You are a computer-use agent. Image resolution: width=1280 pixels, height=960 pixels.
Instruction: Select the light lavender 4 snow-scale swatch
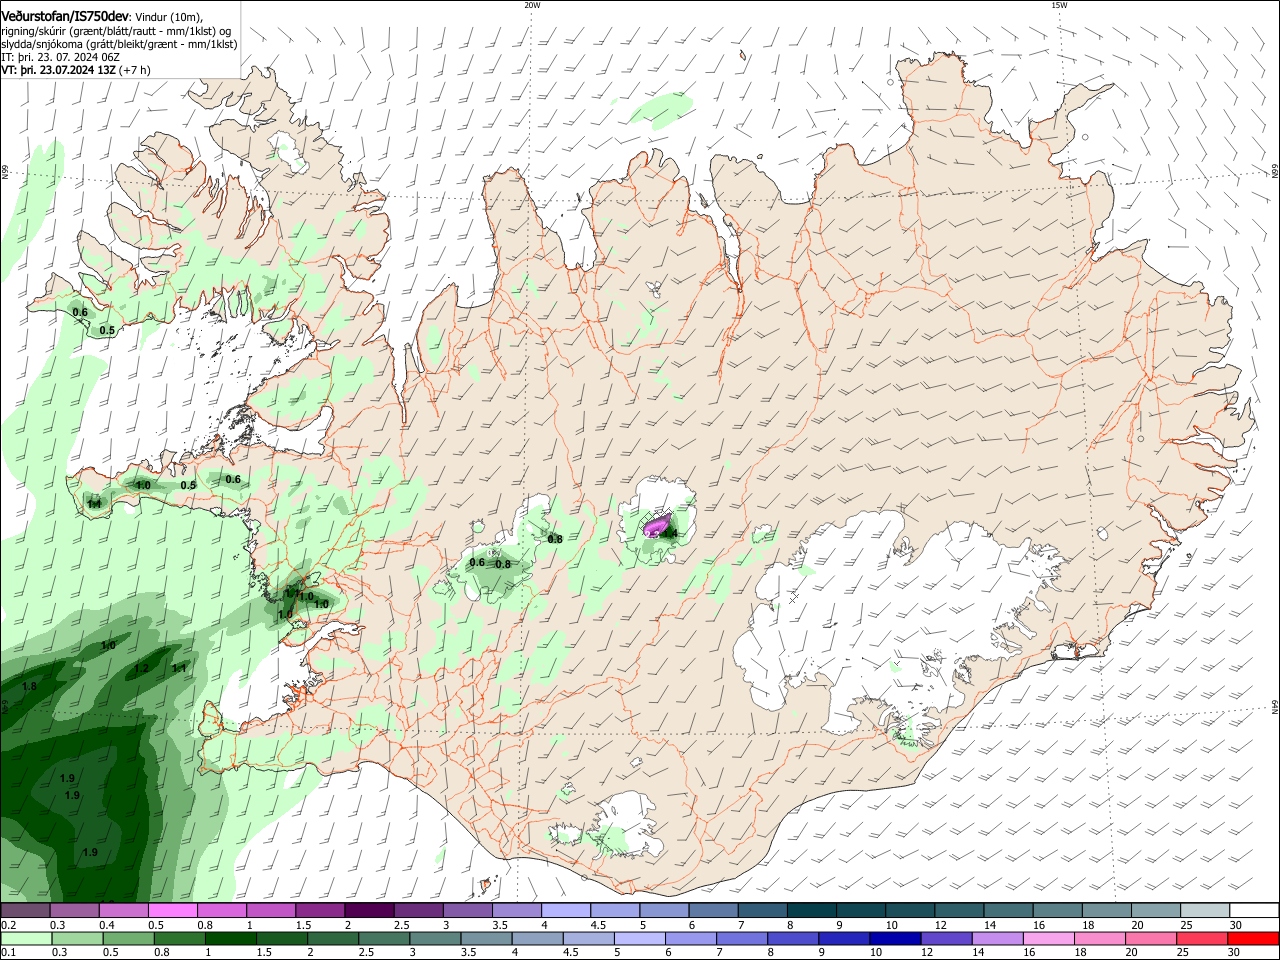pos(565,911)
